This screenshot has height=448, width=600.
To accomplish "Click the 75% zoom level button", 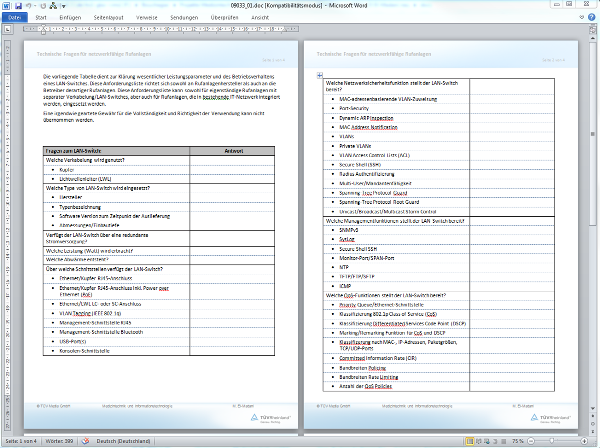I will (x=516, y=441).
